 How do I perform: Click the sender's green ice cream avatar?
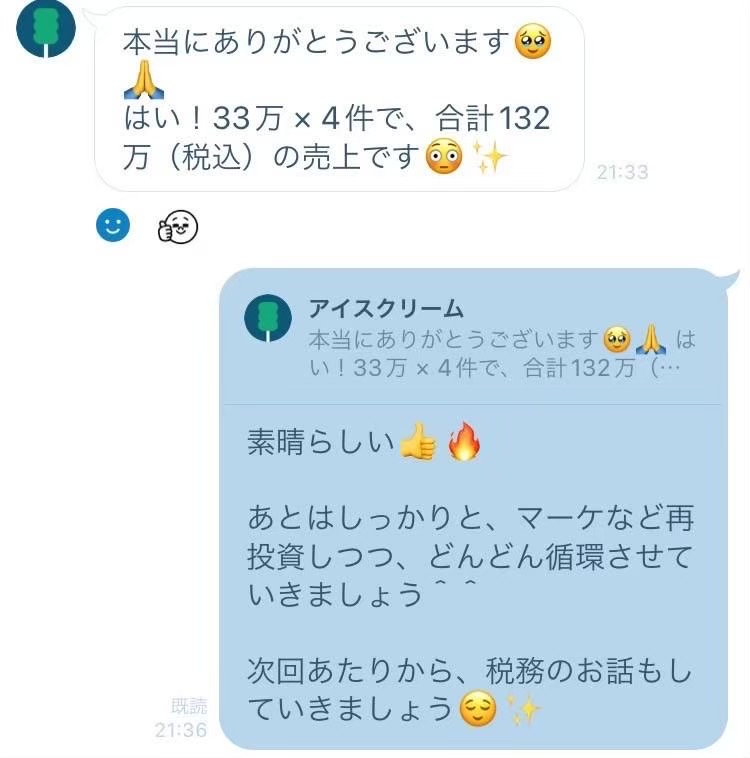coord(46,28)
